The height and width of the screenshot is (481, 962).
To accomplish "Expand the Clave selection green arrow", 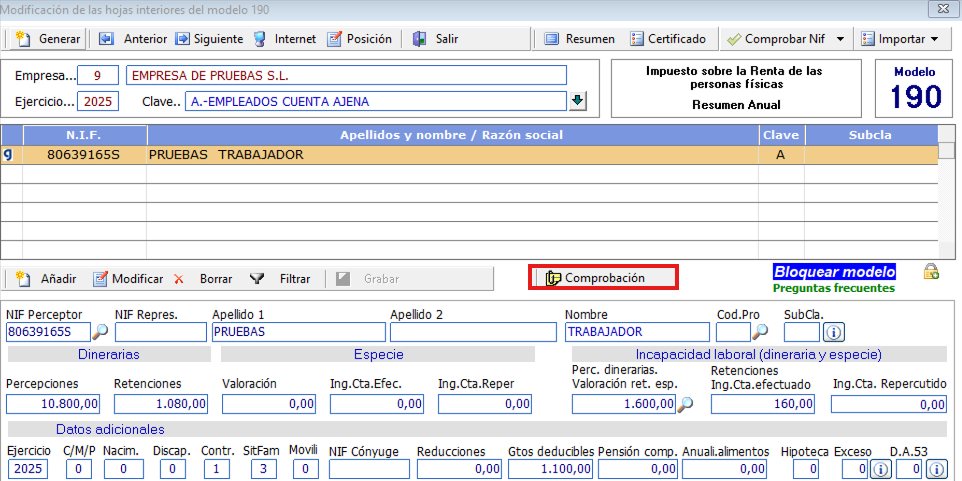I will click(x=578, y=101).
